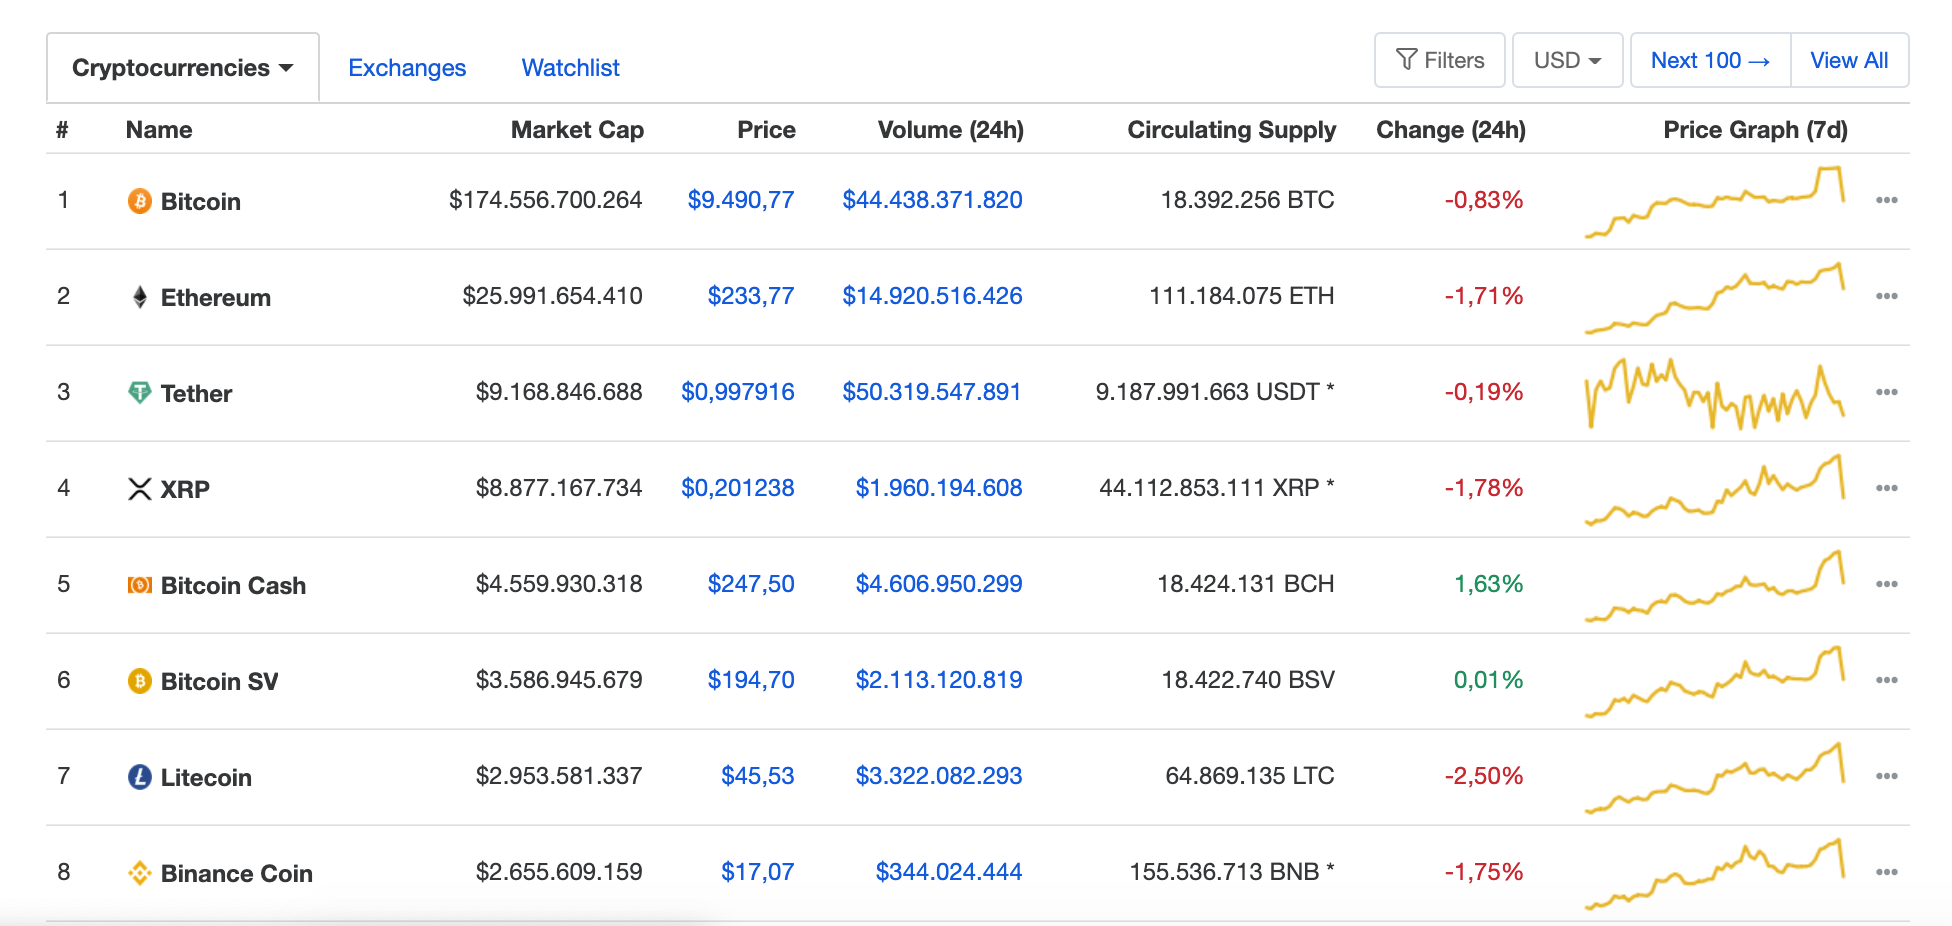Open the three-dot menu for Bitcoin SV row
This screenshot has width=1952, height=926.
1886,680
